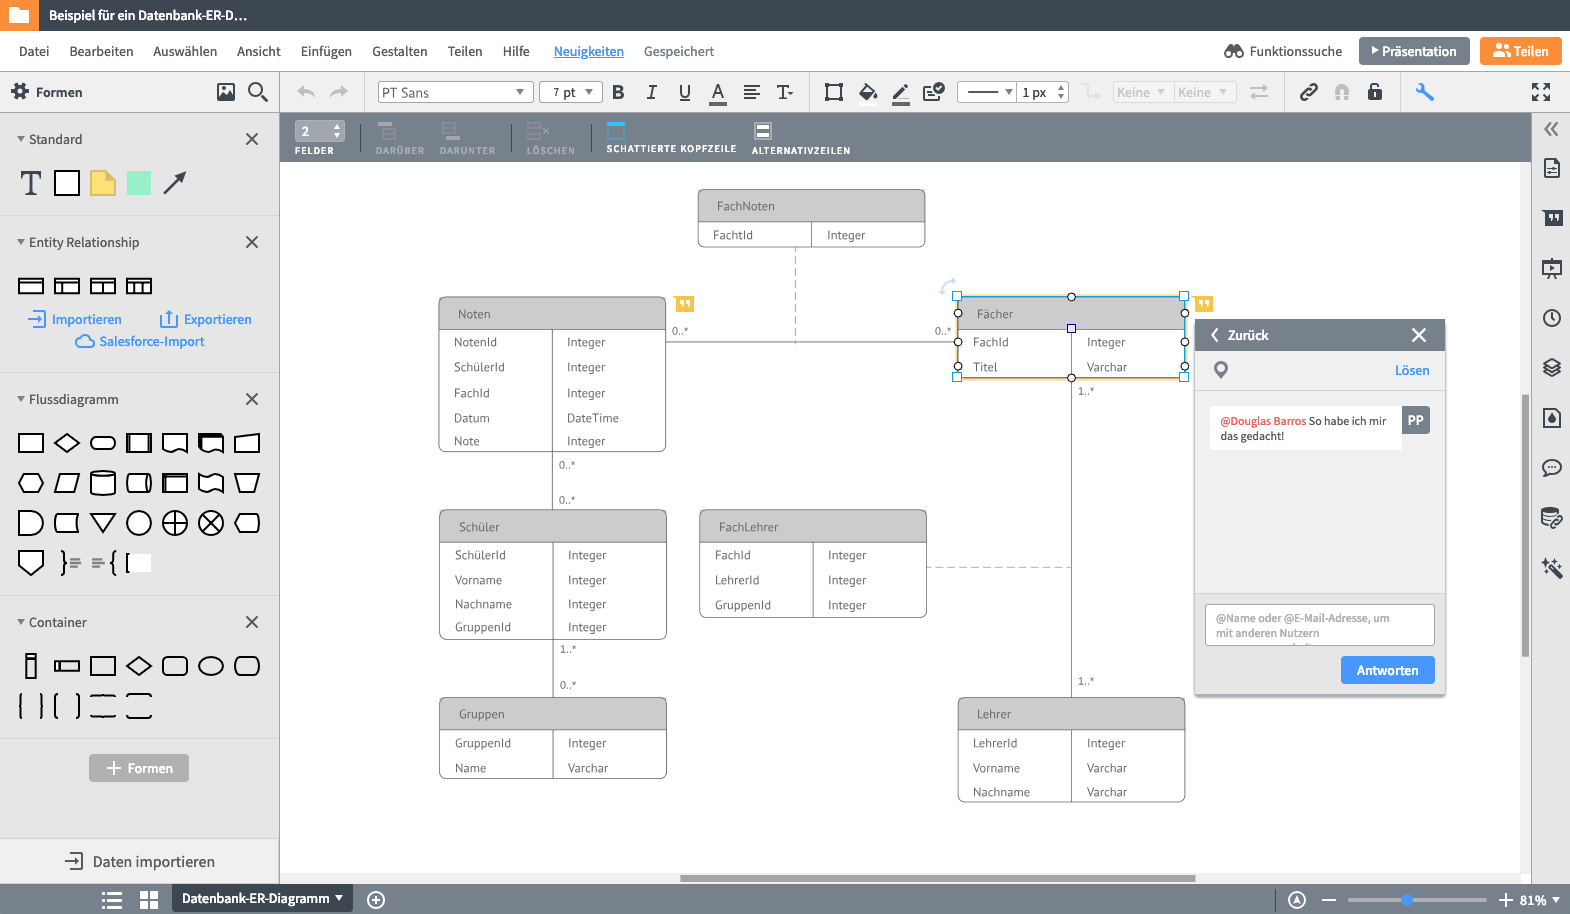Adjust the zoom slider handle

pos(1406,900)
